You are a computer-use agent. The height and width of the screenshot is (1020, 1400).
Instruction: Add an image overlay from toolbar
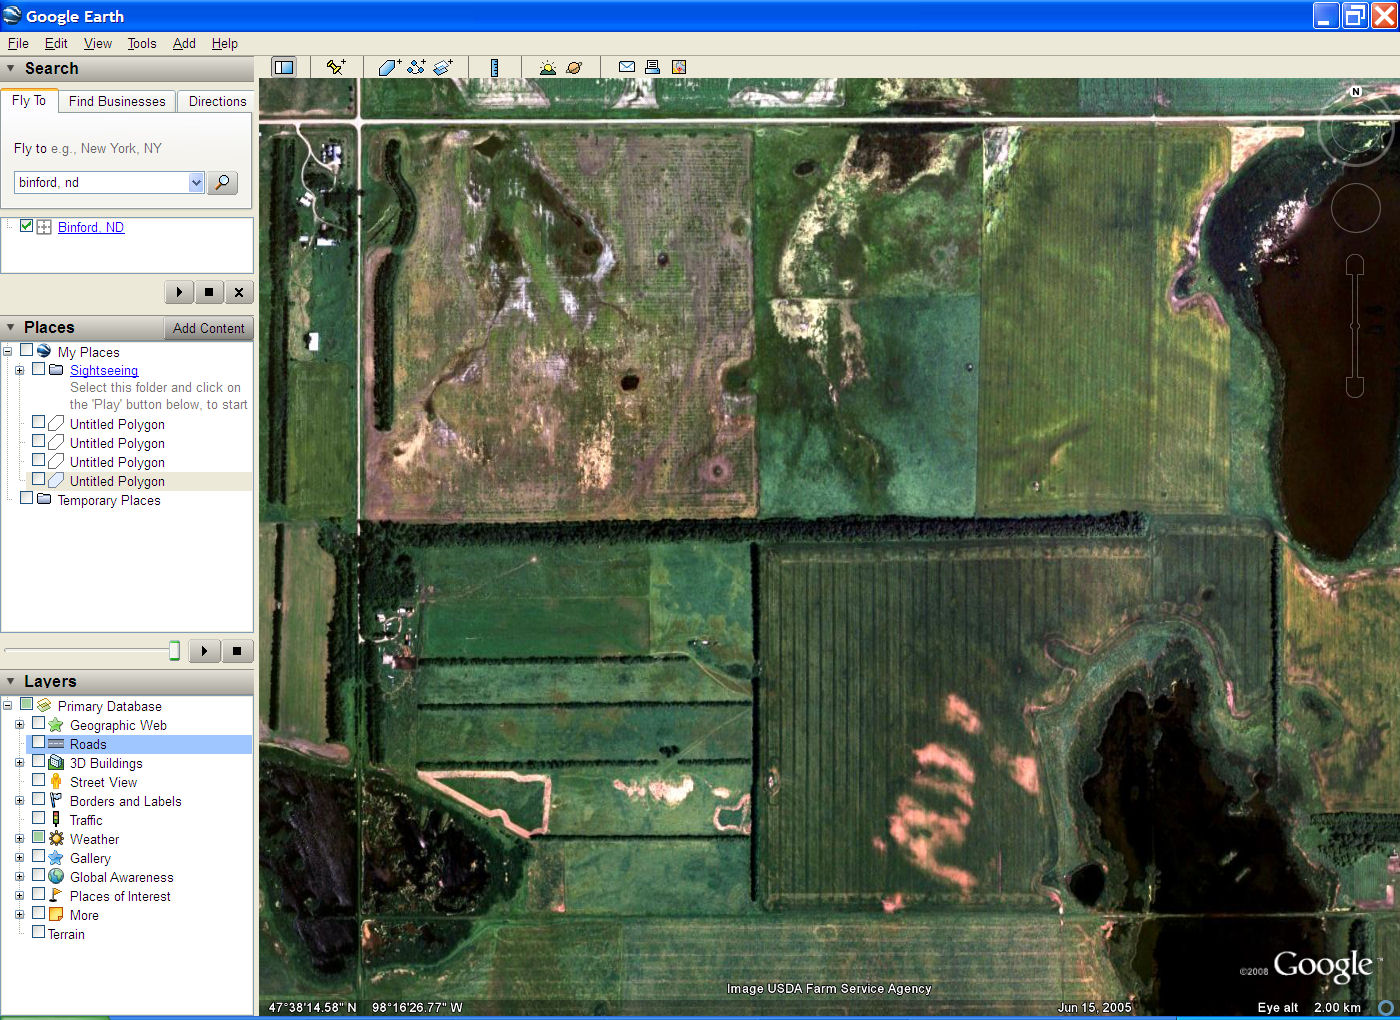pos(443,67)
